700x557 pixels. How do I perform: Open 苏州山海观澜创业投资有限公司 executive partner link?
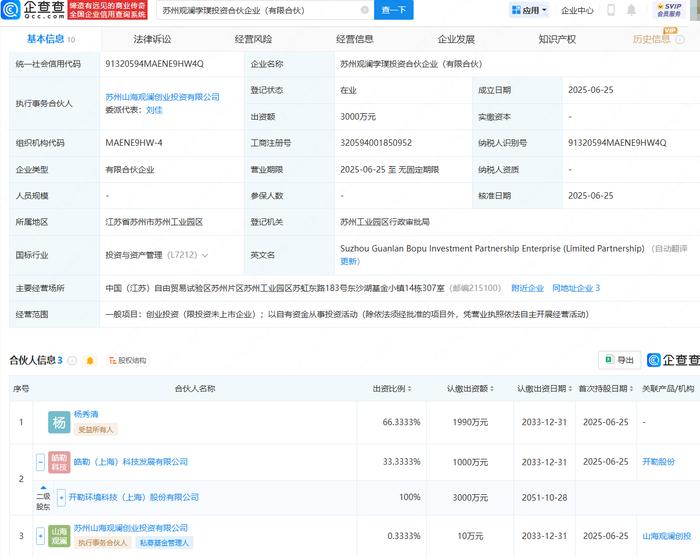click(x=162, y=97)
